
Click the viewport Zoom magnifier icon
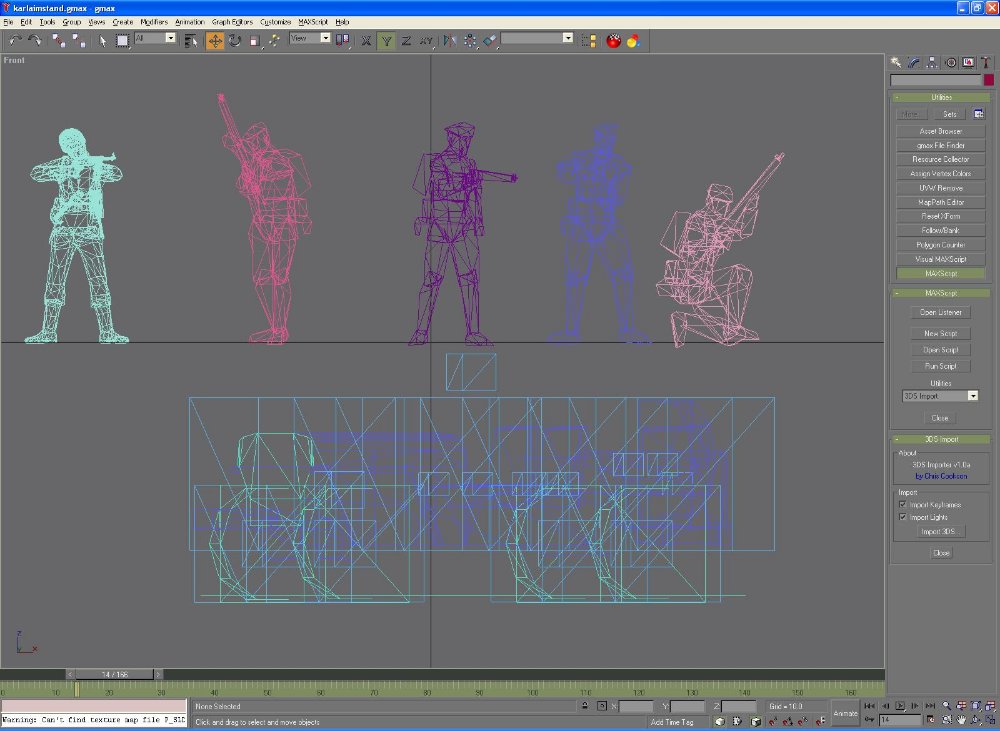pyautogui.click(x=946, y=706)
